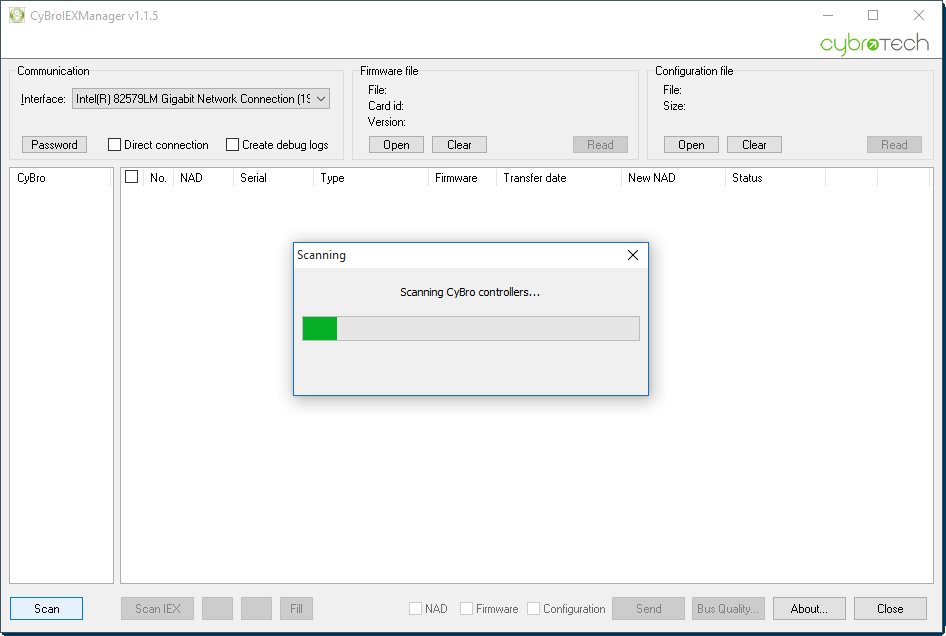Clear the firmware file
The height and width of the screenshot is (636, 946).
click(459, 145)
